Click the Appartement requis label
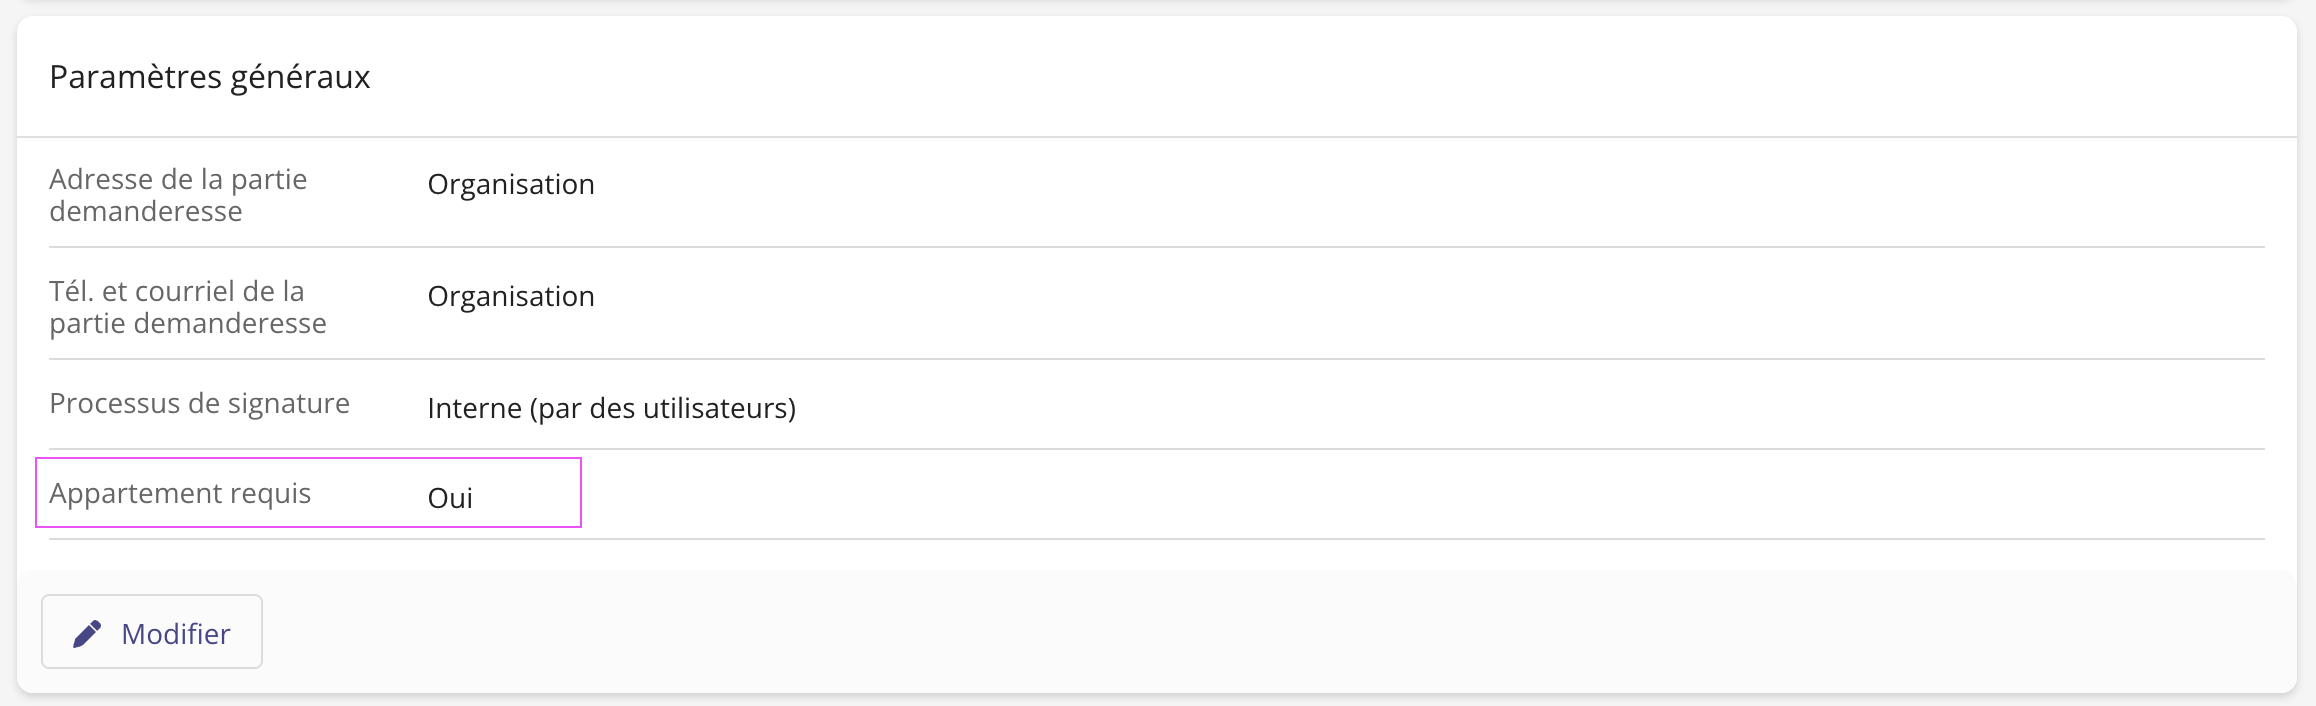Screen dimensions: 2316x706 pyautogui.click(x=180, y=494)
